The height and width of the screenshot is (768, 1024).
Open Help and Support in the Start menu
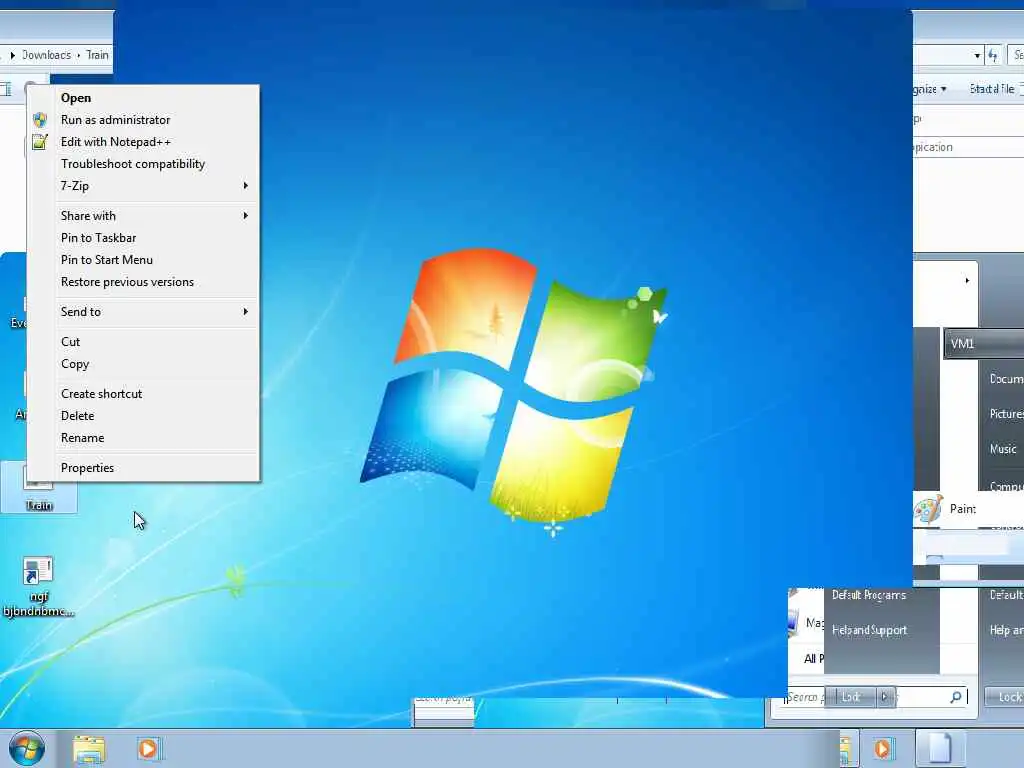pos(869,630)
